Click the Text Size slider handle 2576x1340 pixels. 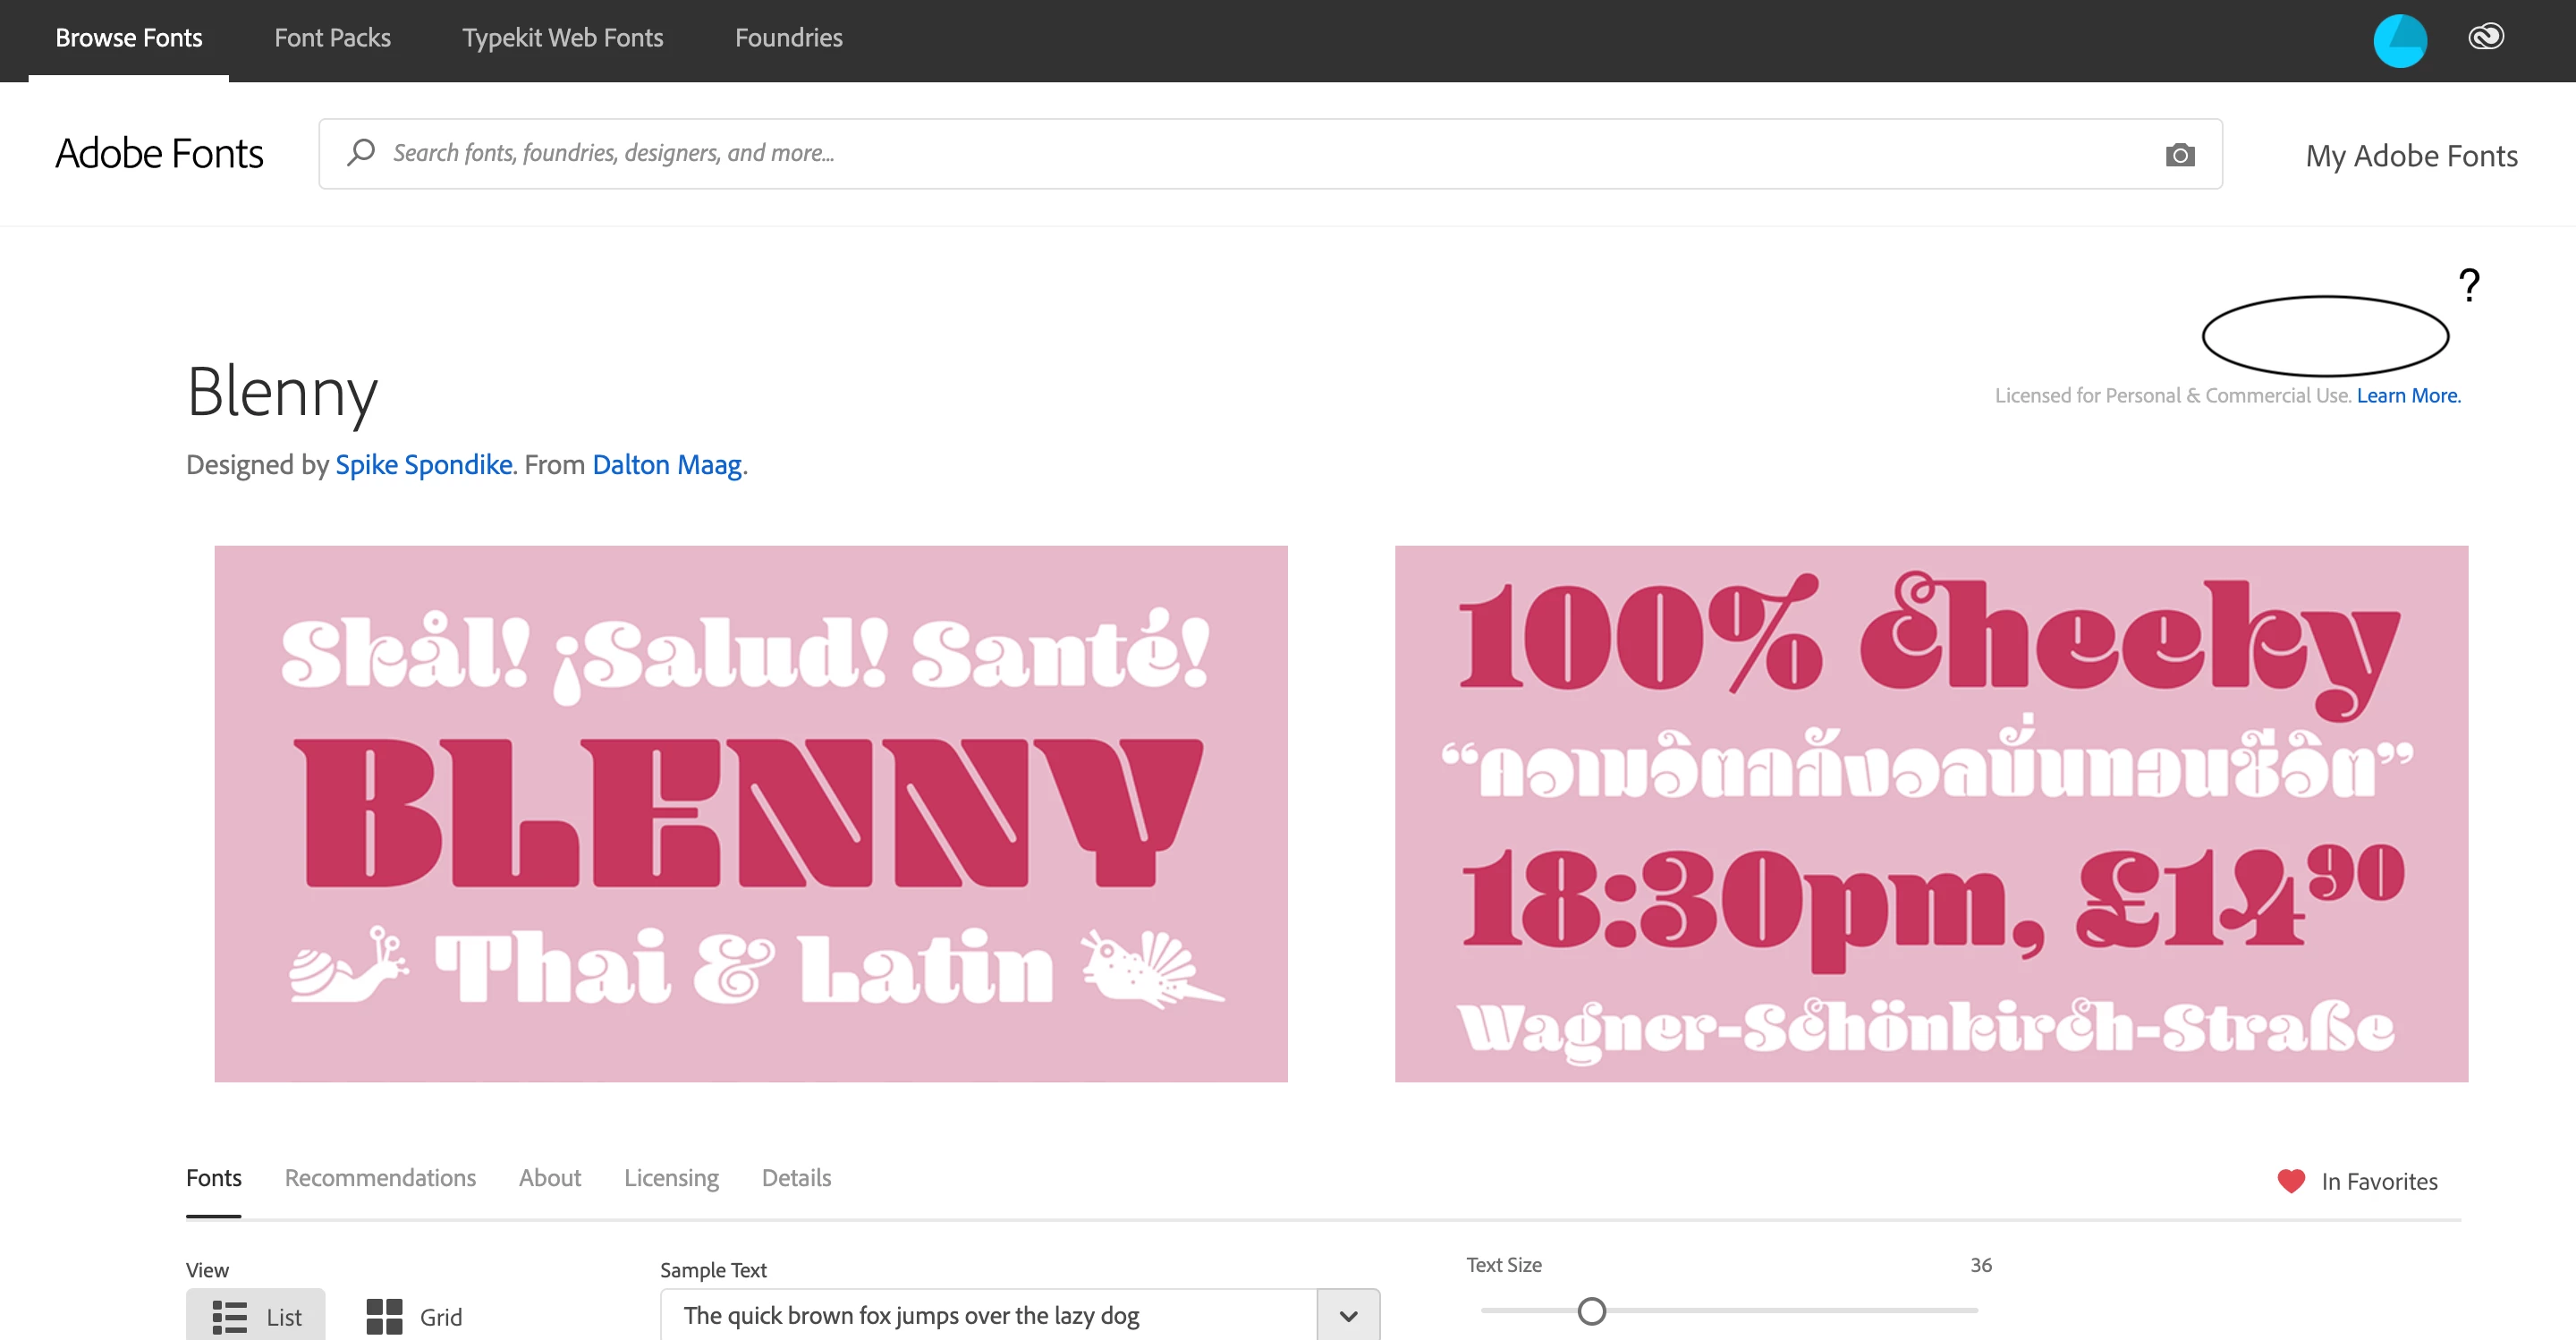point(1591,1311)
